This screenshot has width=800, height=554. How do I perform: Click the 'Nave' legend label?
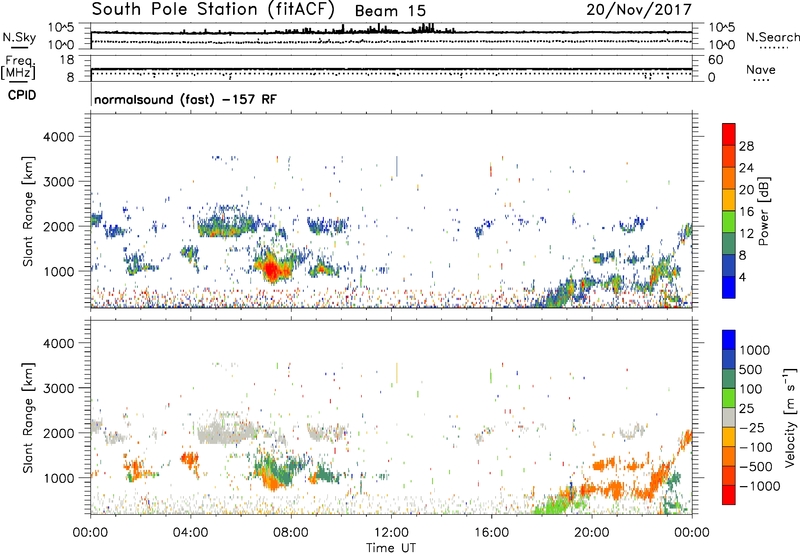pos(761,69)
